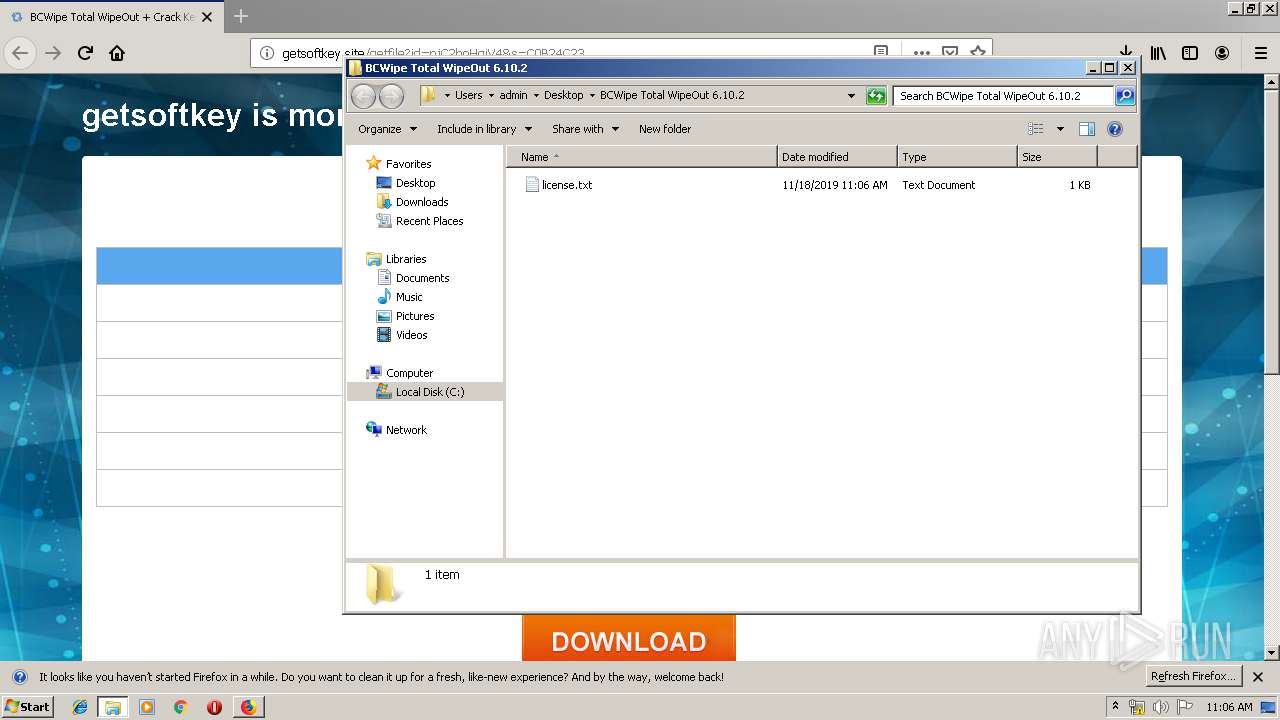Open new Firefox tab with plus button
The image size is (1280, 720).
(241, 16)
